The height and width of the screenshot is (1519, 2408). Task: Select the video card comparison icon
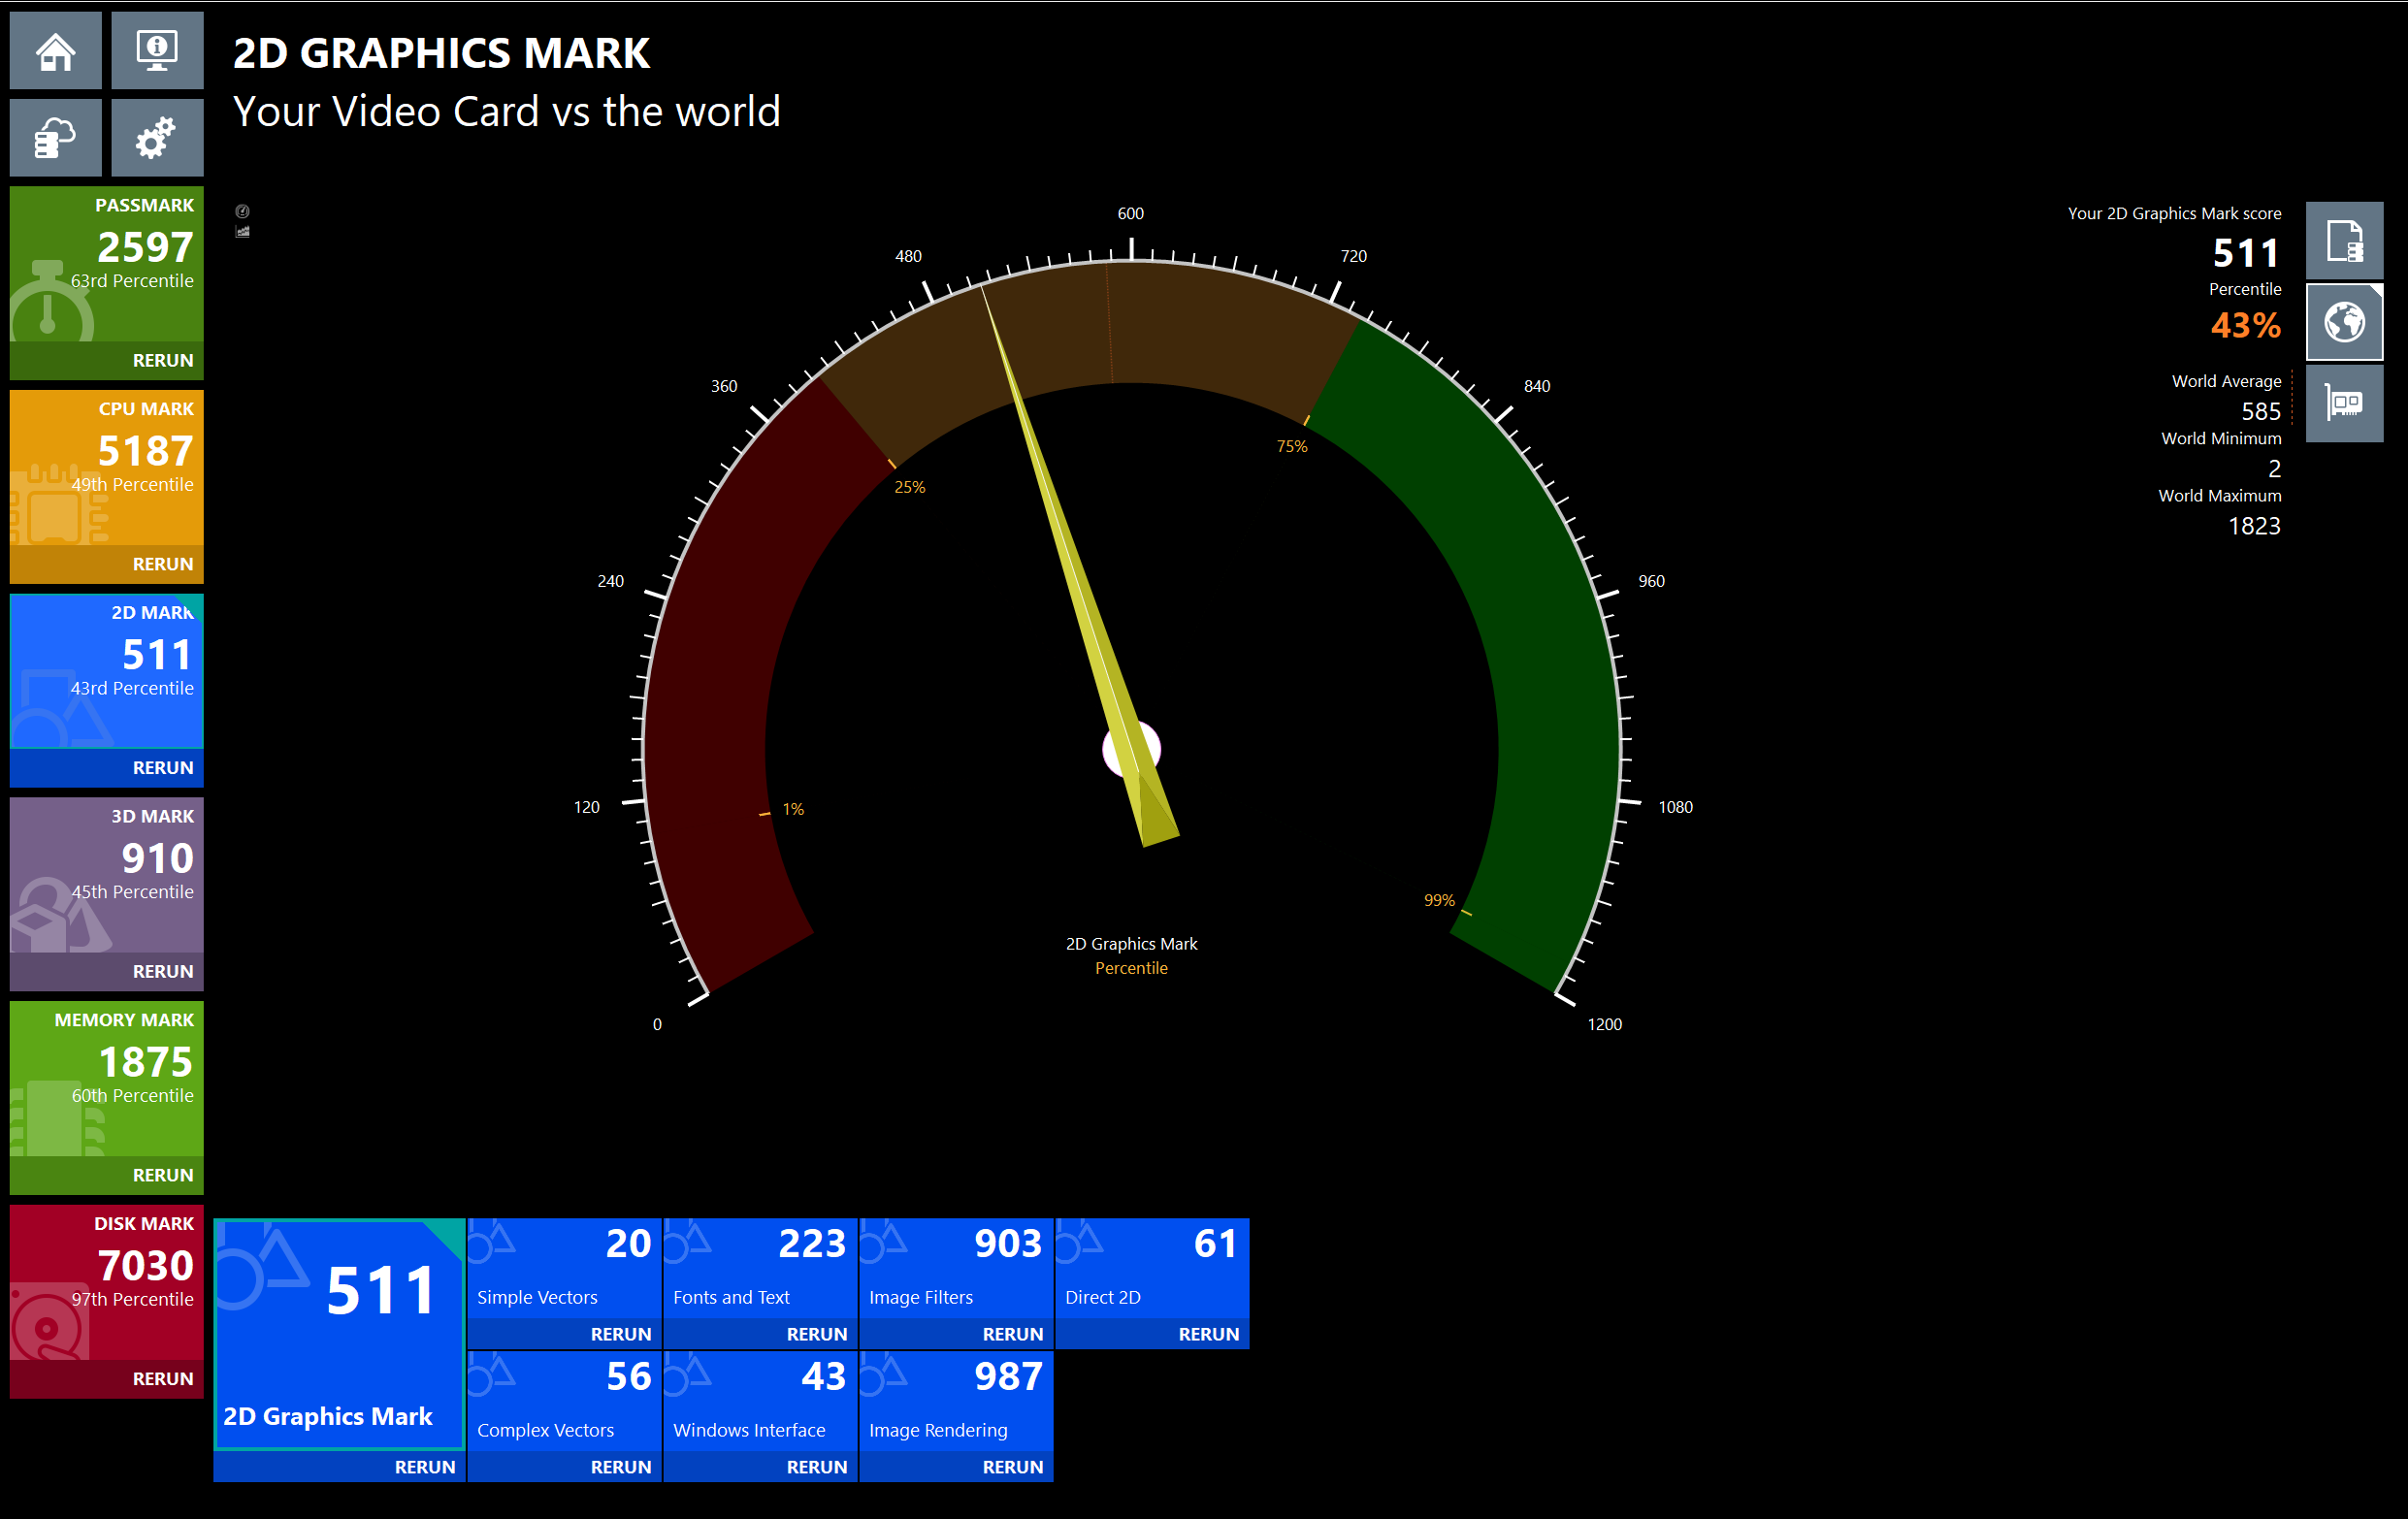pyautogui.click(x=2344, y=403)
